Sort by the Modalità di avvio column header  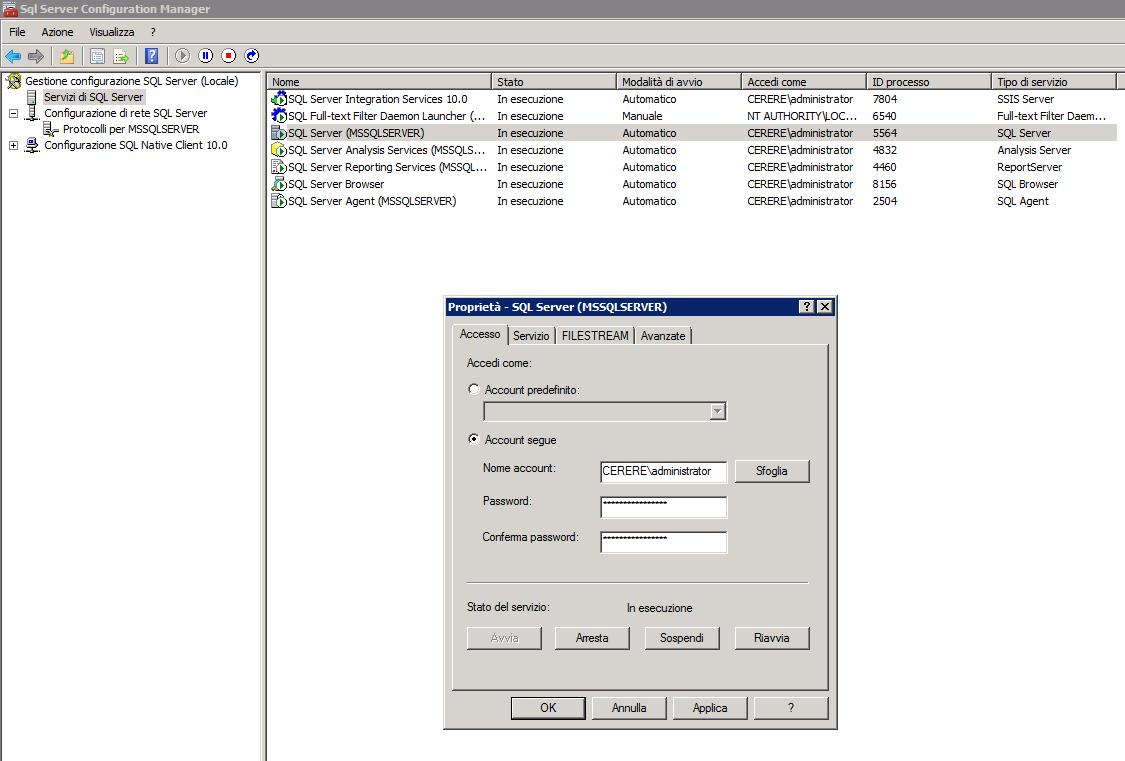point(678,82)
